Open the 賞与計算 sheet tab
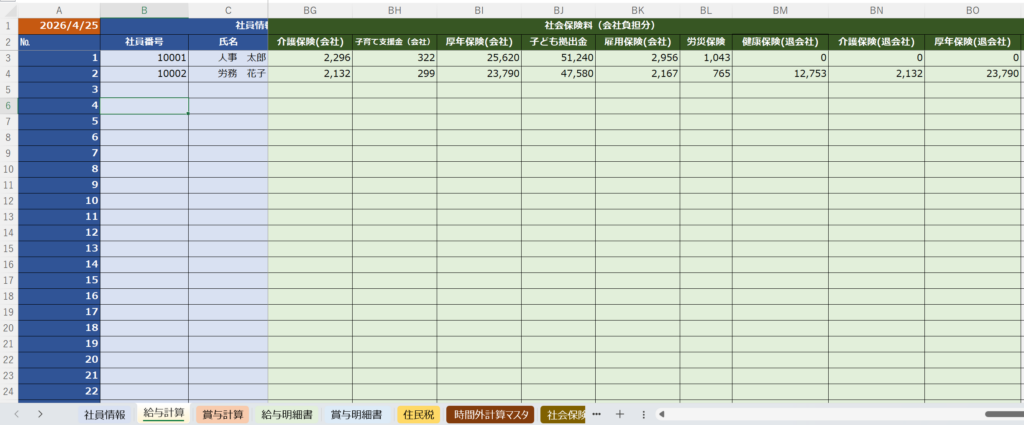This screenshot has width=1024, height=425. tap(222, 414)
